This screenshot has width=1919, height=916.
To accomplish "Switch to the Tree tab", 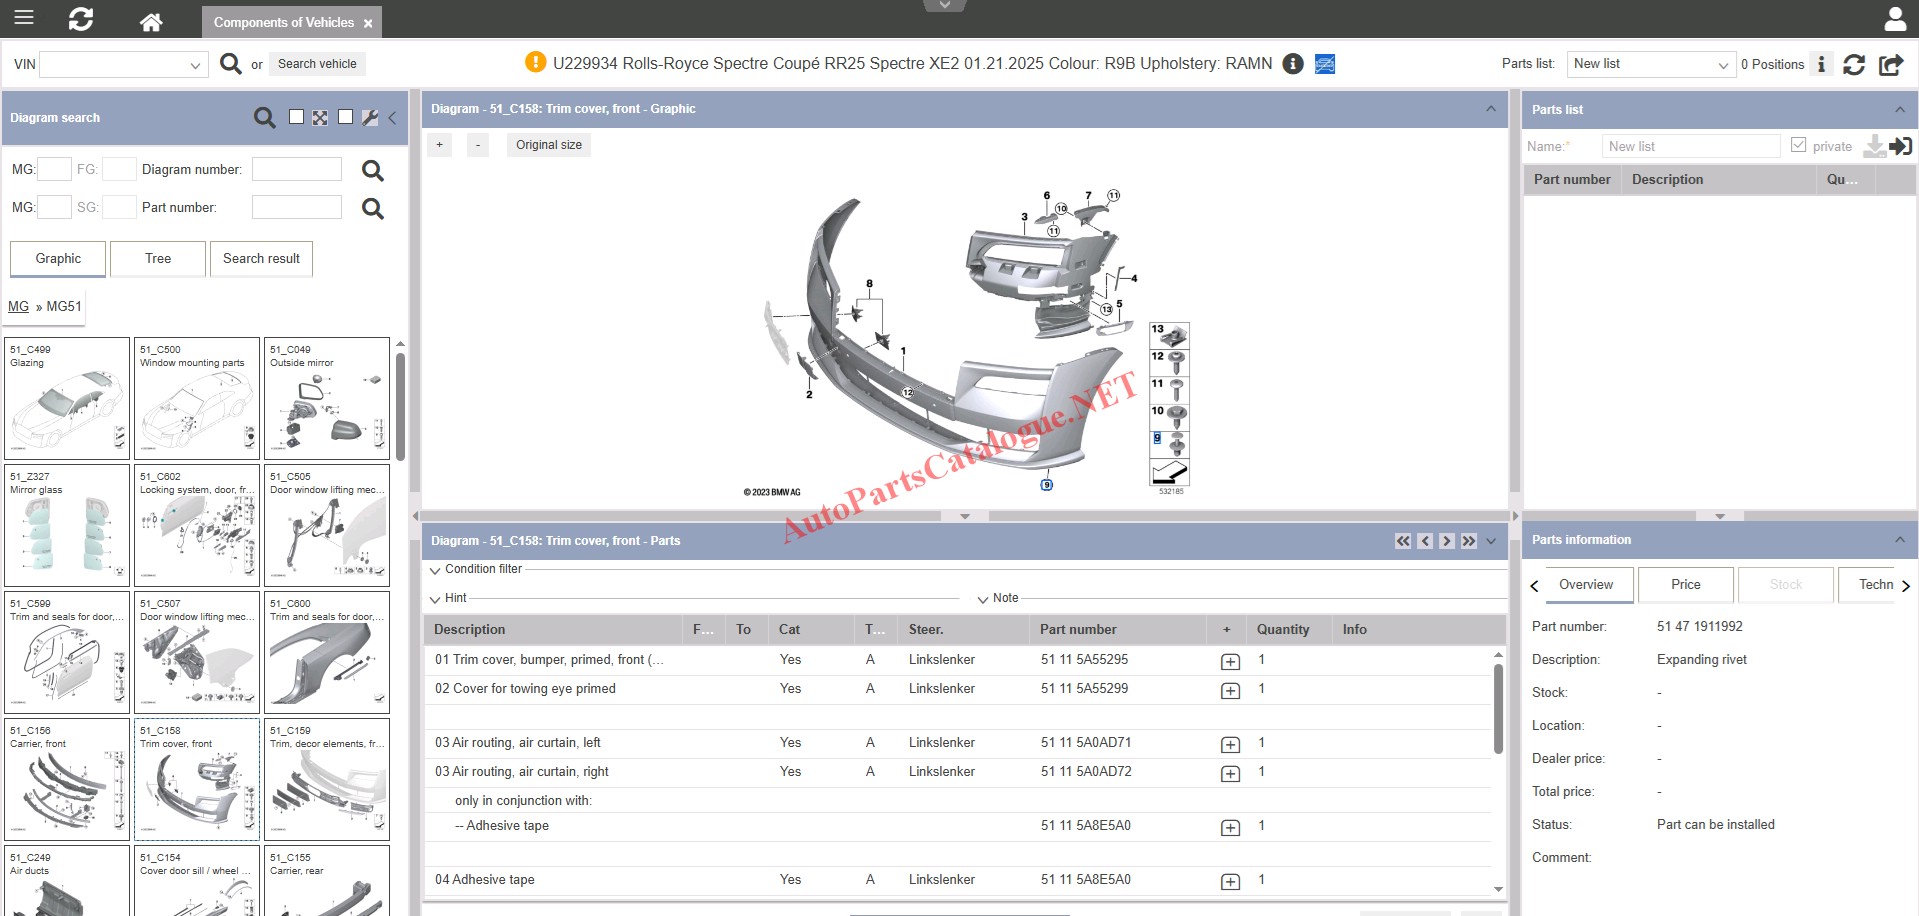I will coord(158,258).
